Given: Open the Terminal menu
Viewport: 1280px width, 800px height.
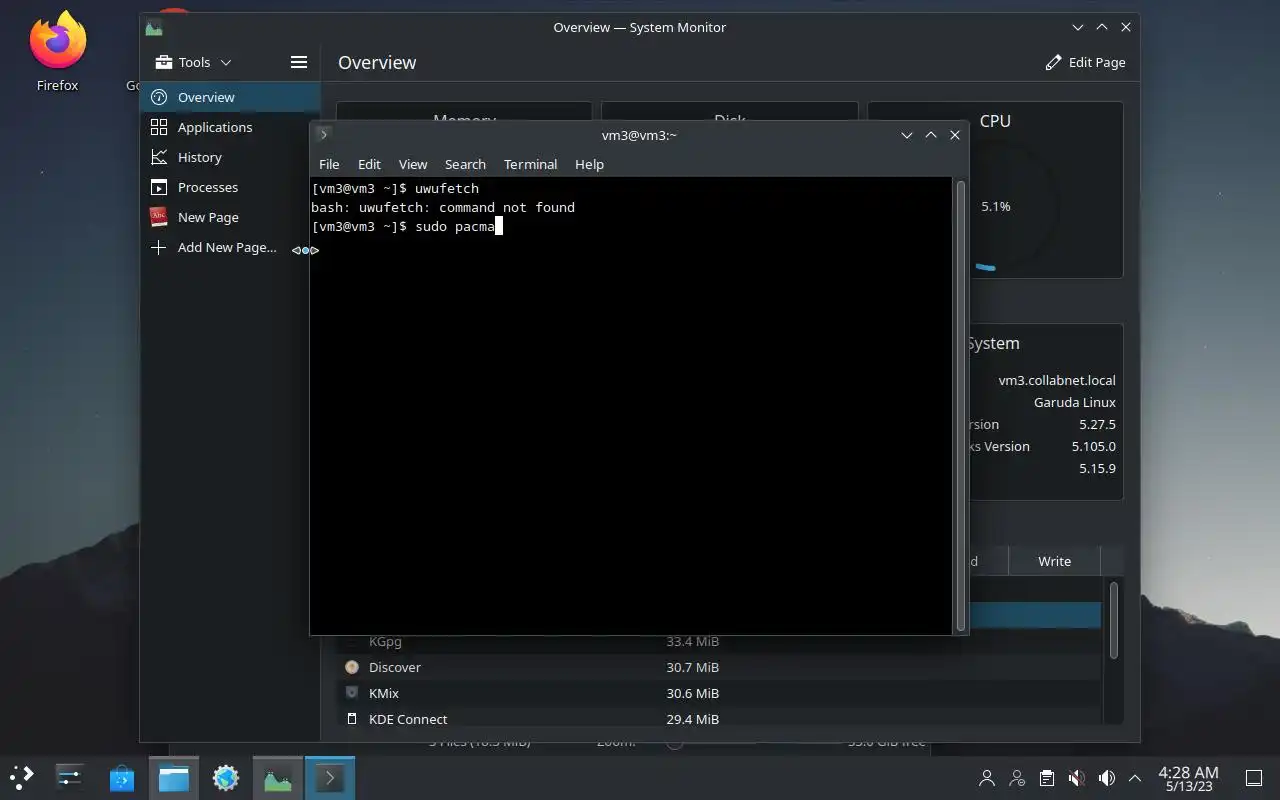Looking at the screenshot, I should point(530,164).
